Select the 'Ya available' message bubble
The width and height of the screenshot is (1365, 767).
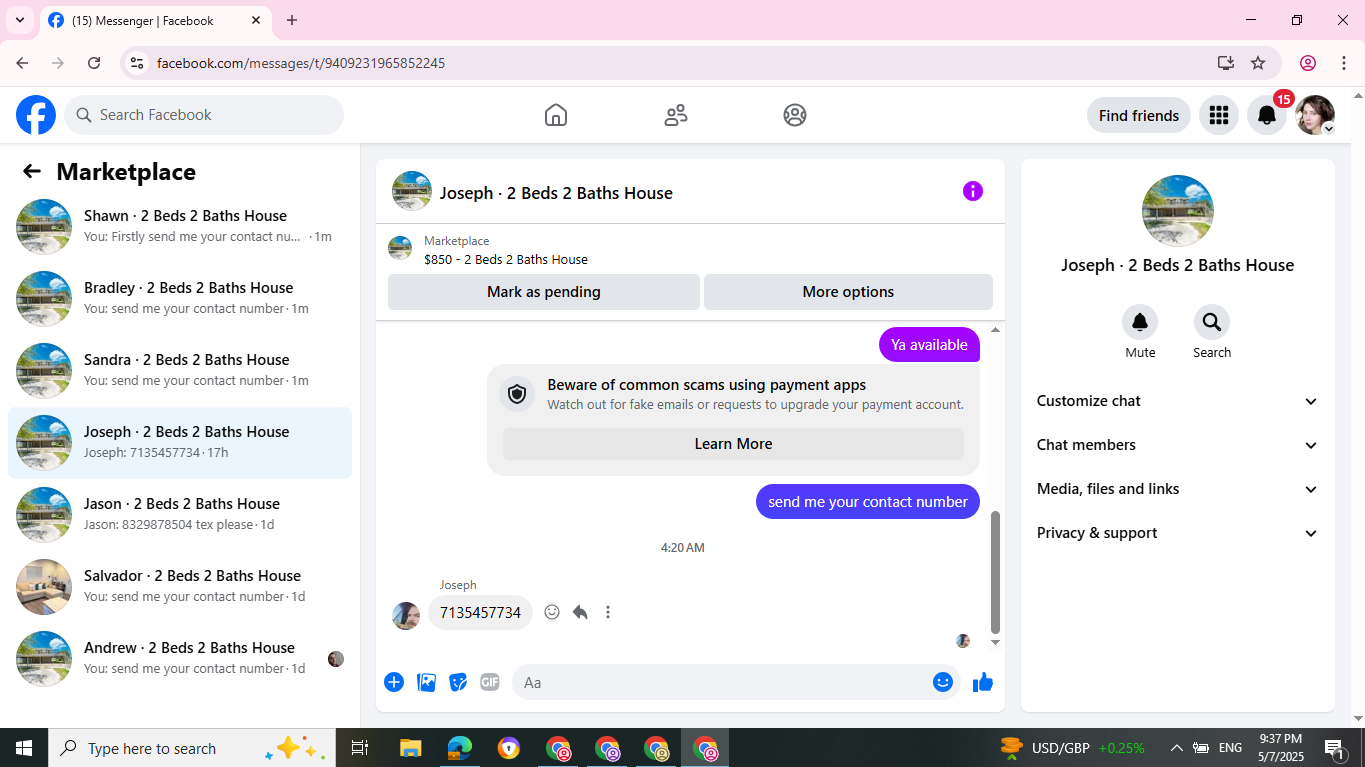(929, 345)
